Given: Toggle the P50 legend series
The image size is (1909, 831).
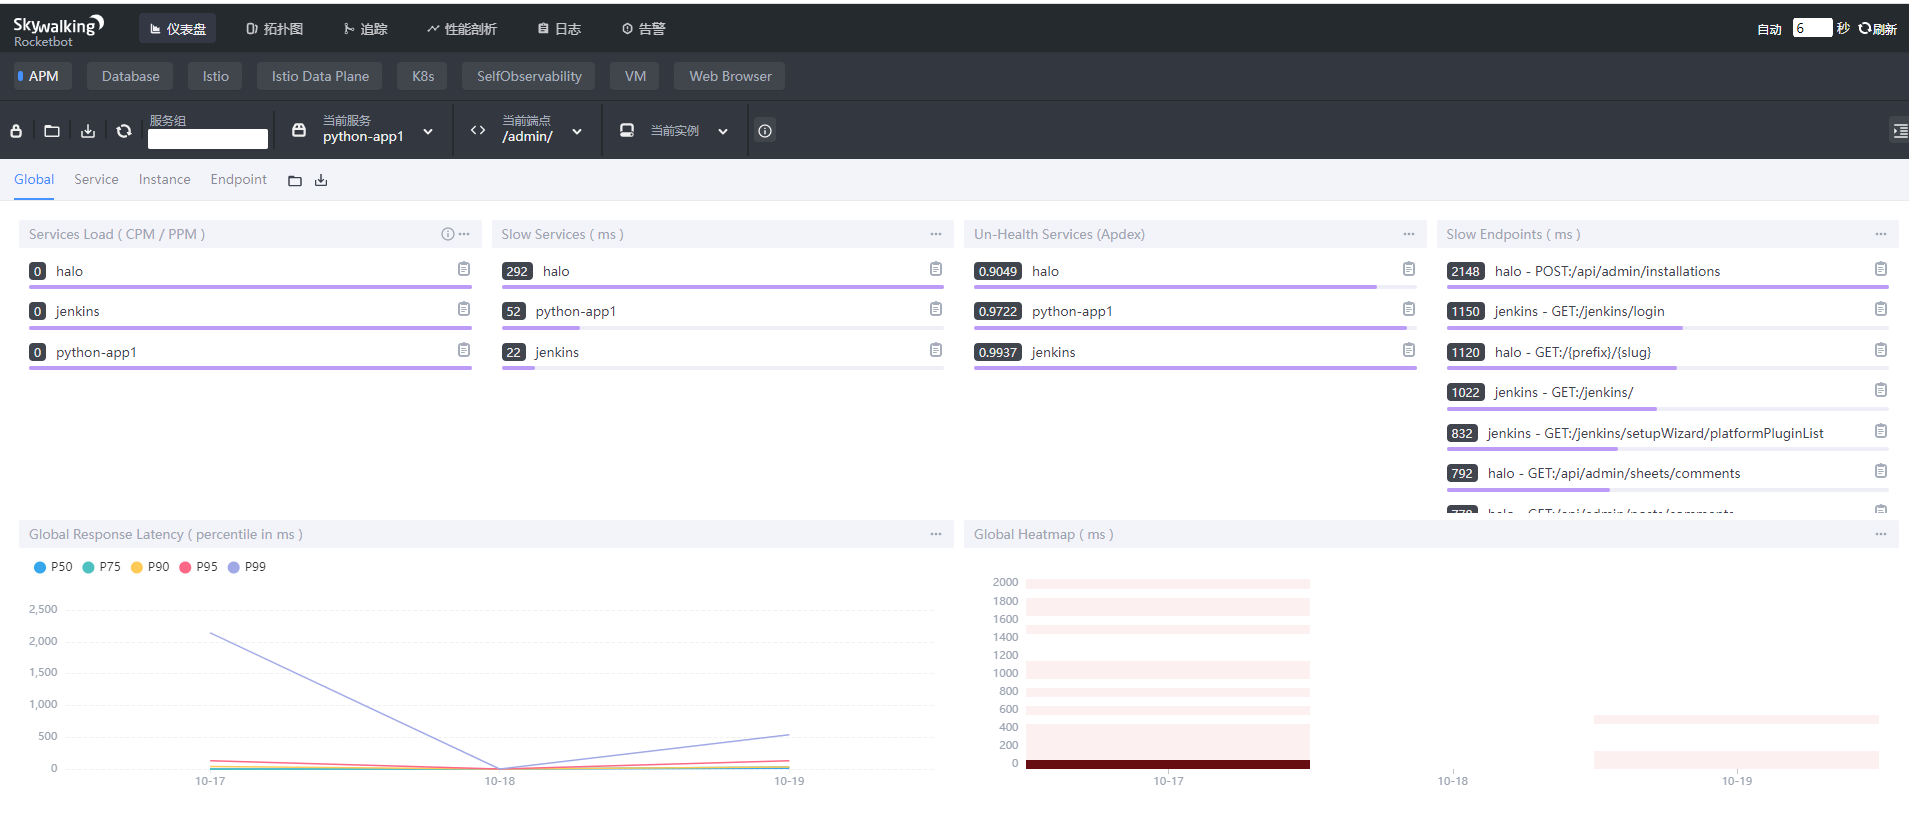Looking at the screenshot, I should [53, 567].
